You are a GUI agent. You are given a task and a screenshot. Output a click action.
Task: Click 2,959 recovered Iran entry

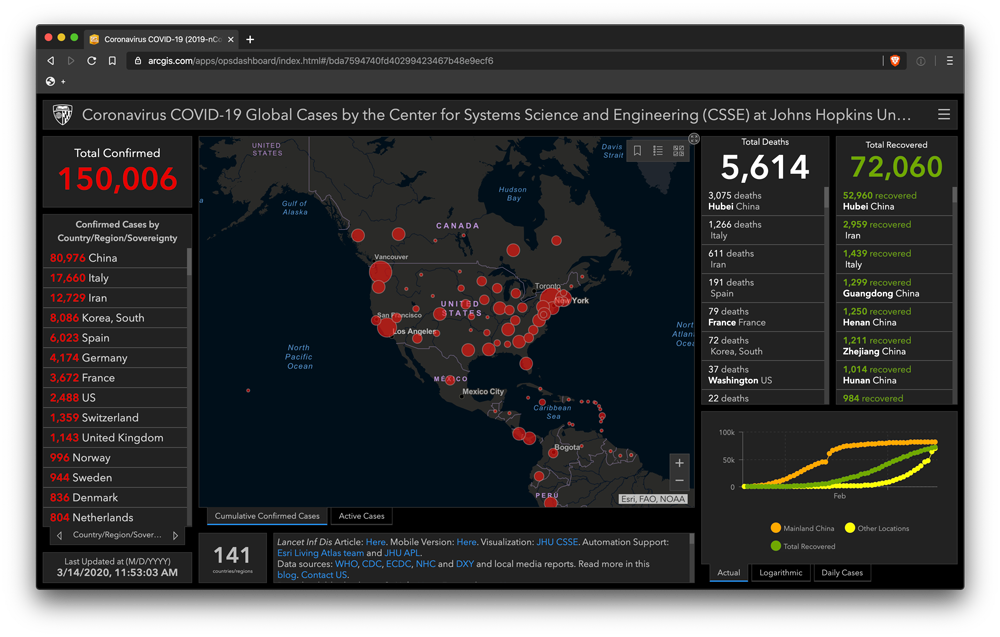coord(894,230)
